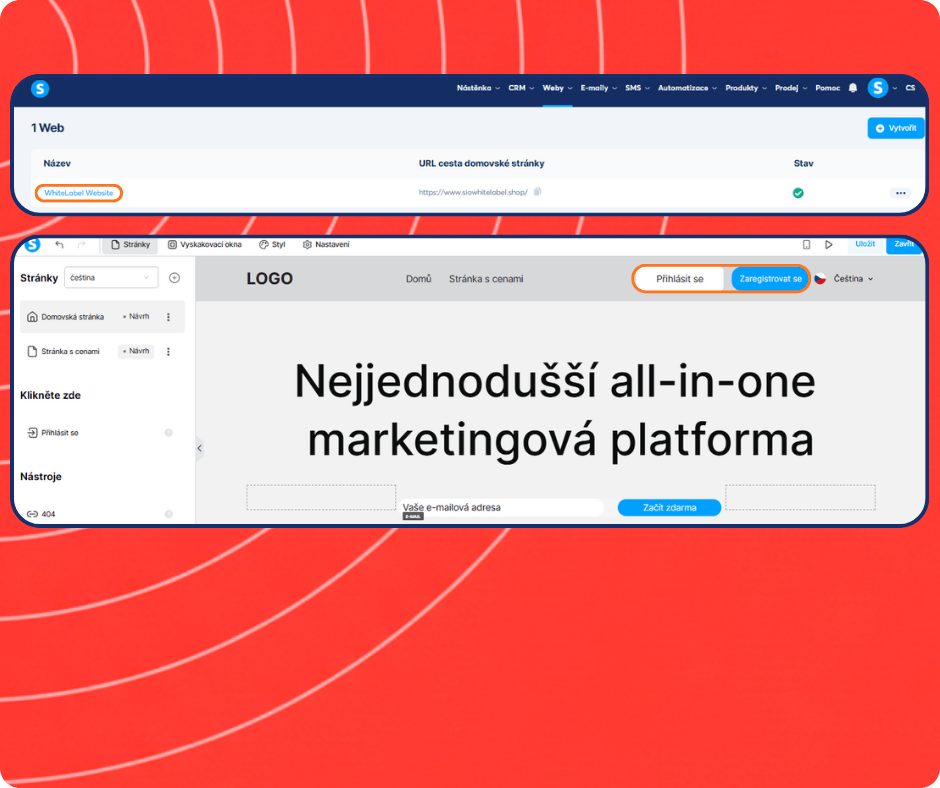Open the Automatizace menu
940x788 pixels.
click(x=687, y=88)
